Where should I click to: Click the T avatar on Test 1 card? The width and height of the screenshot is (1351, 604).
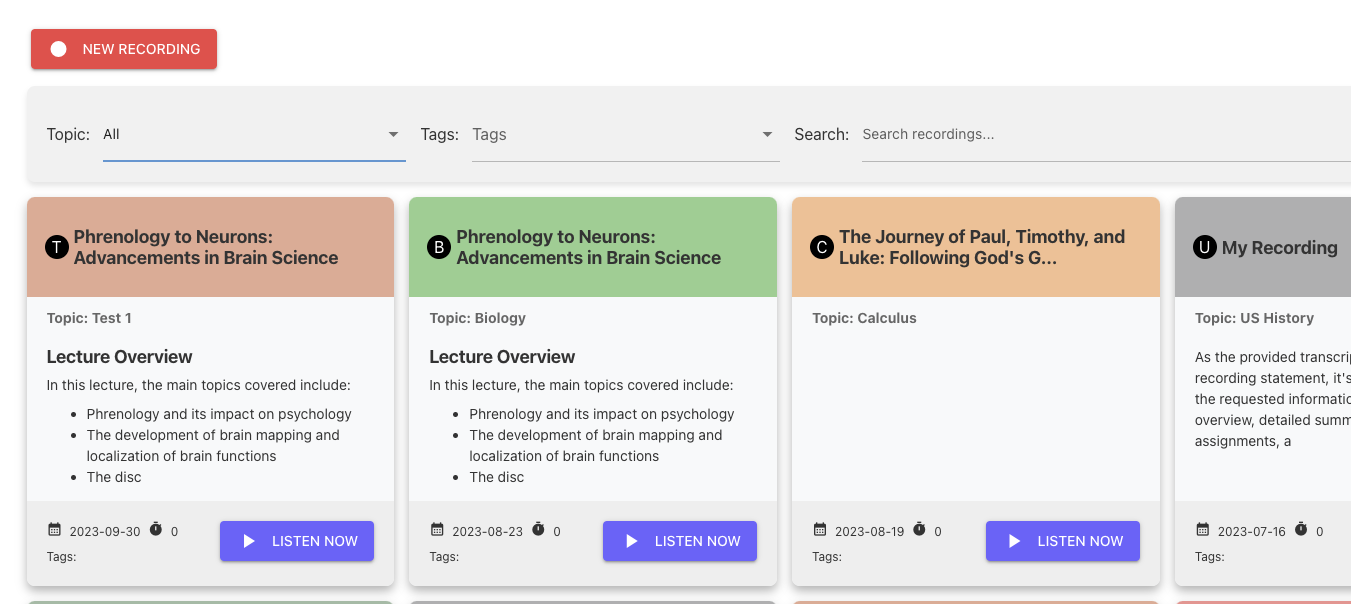56,247
